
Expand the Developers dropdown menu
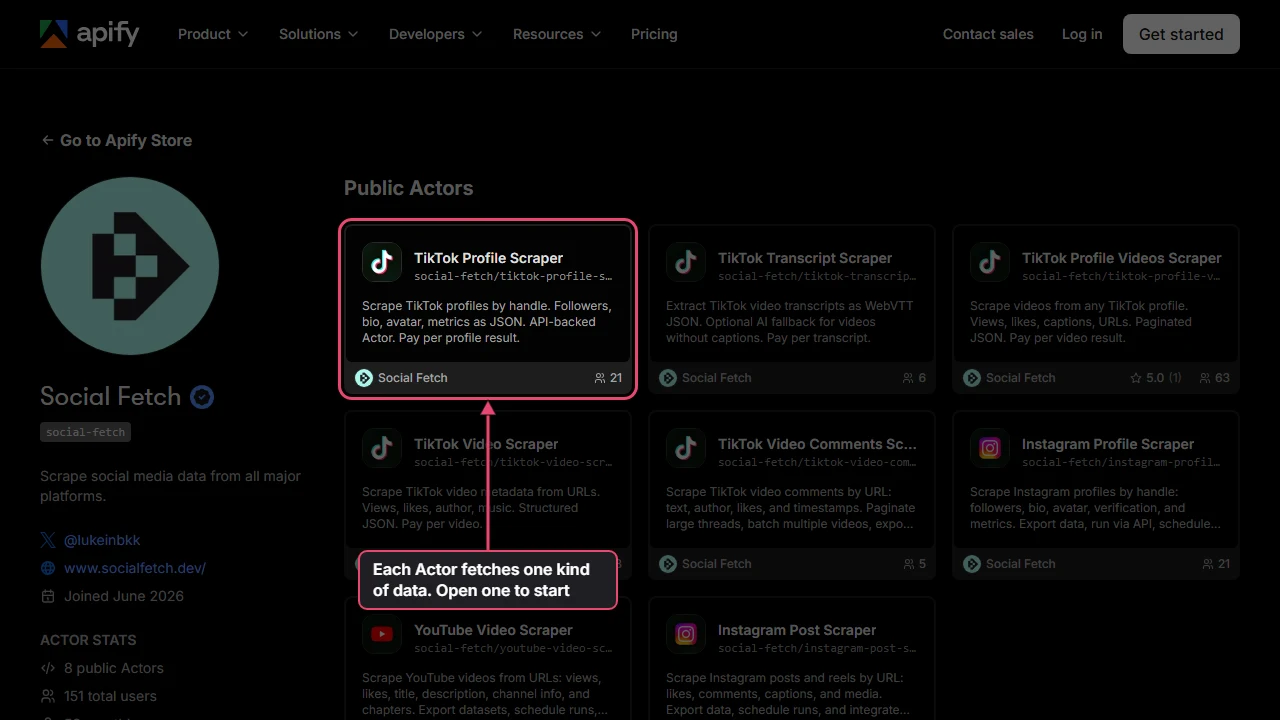[436, 34]
